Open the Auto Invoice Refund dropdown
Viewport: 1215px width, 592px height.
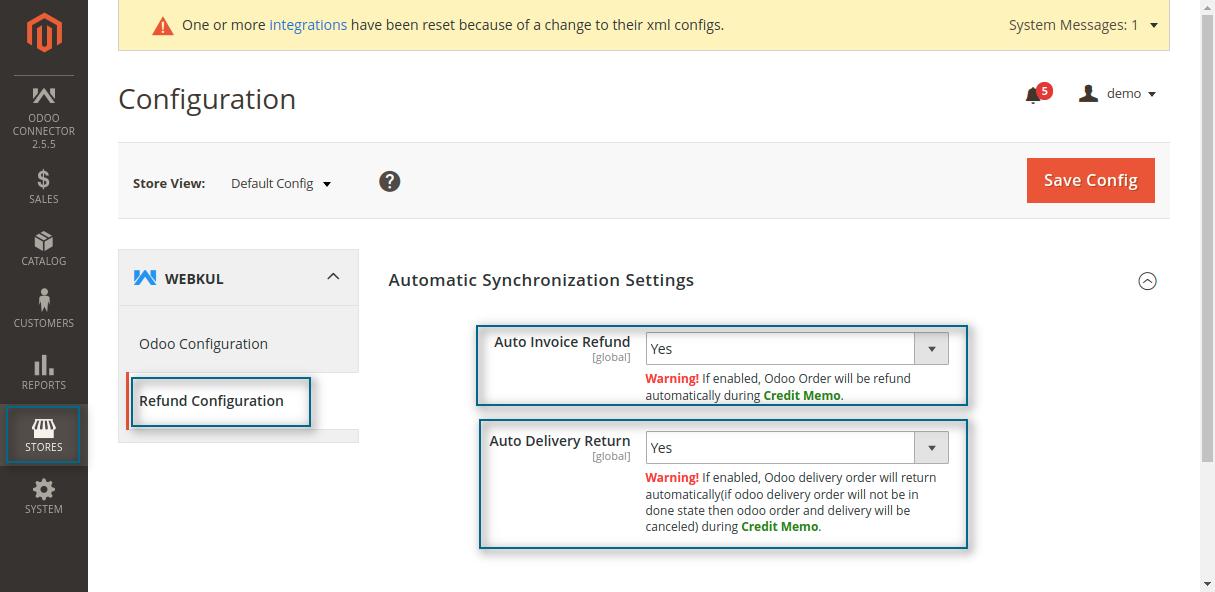click(796, 349)
